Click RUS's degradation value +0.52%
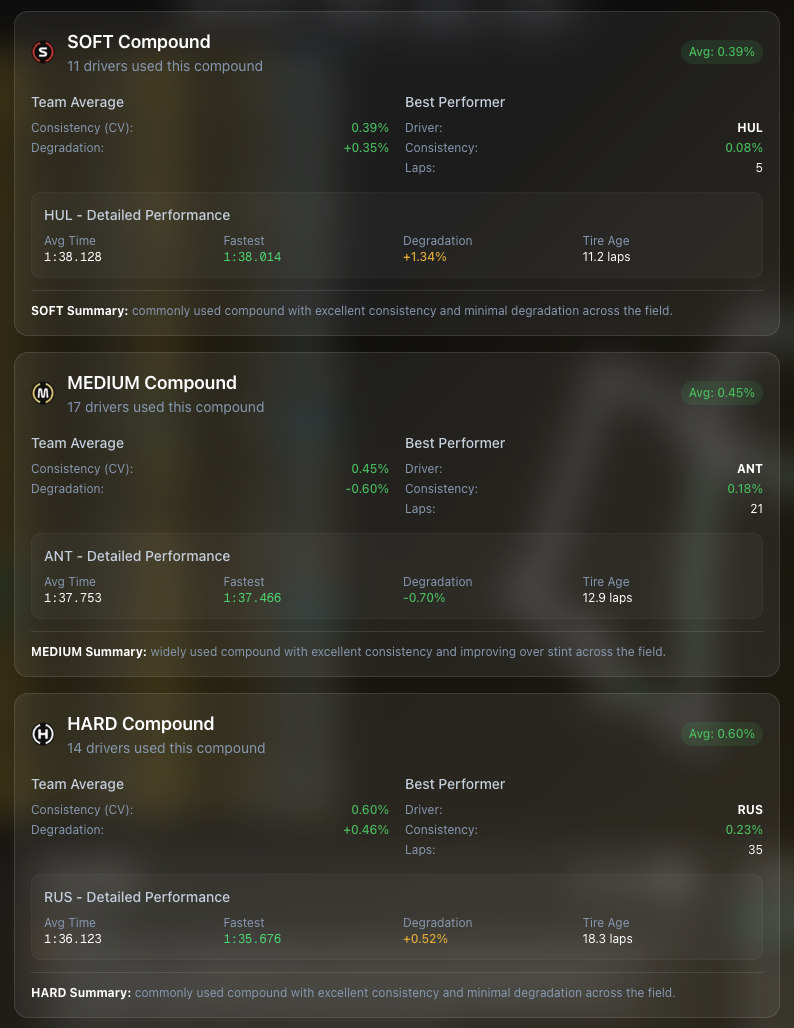 tap(425, 939)
